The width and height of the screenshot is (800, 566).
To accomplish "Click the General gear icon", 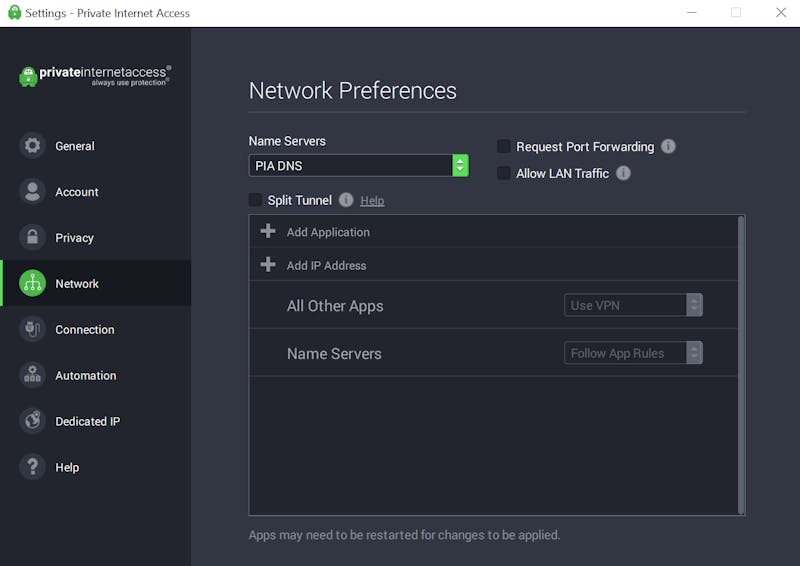I will pyautogui.click(x=32, y=145).
